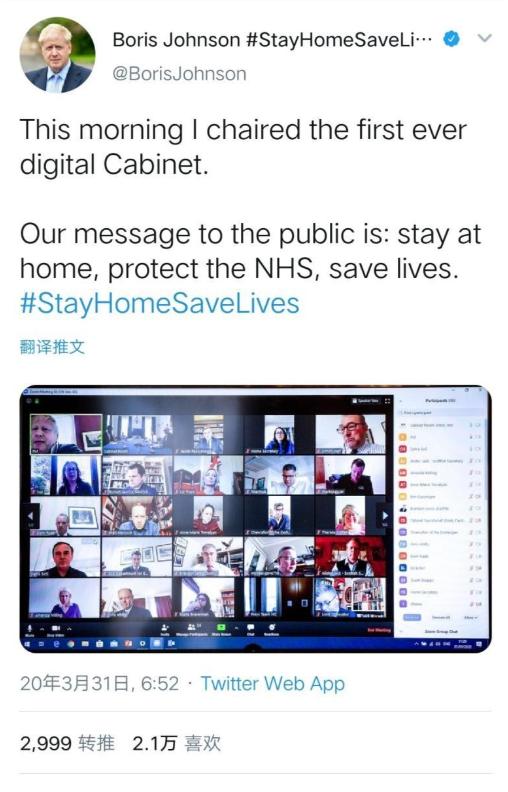Screen dimensions: 508x792
Task: Expand the video options caret in Zoom
Action: (x=69, y=628)
